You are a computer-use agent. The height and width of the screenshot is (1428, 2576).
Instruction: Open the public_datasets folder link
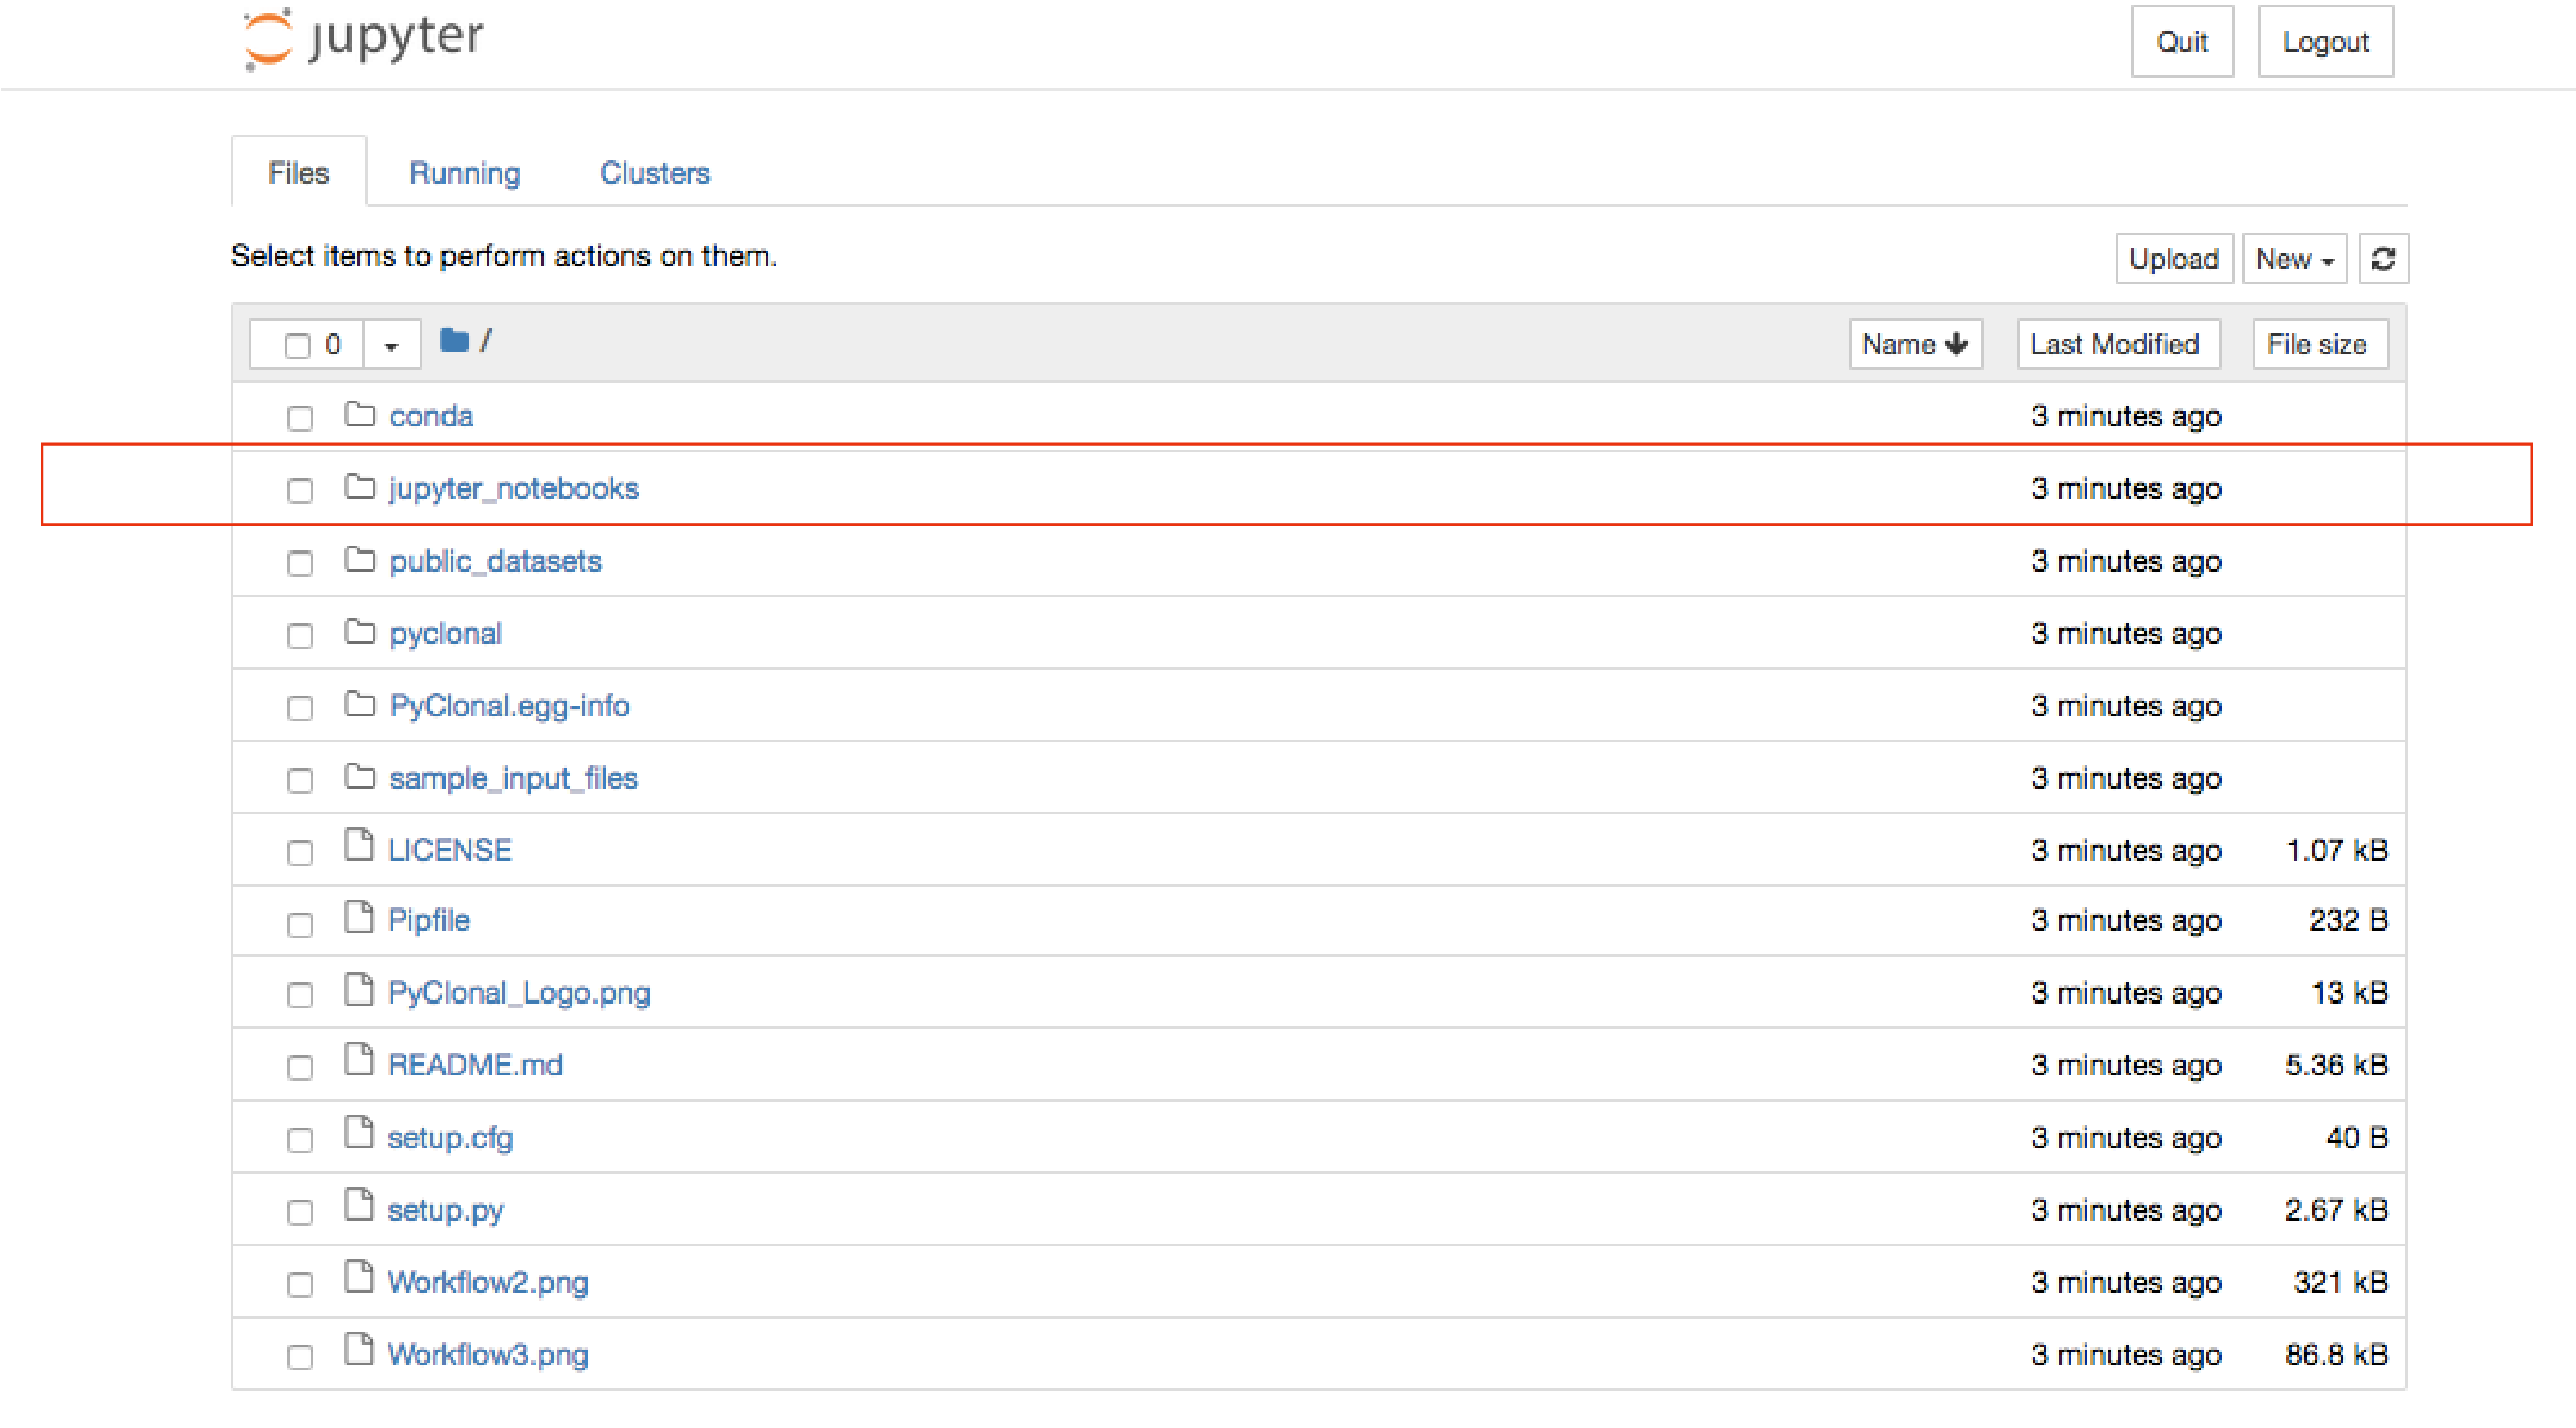[x=495, y=561]
